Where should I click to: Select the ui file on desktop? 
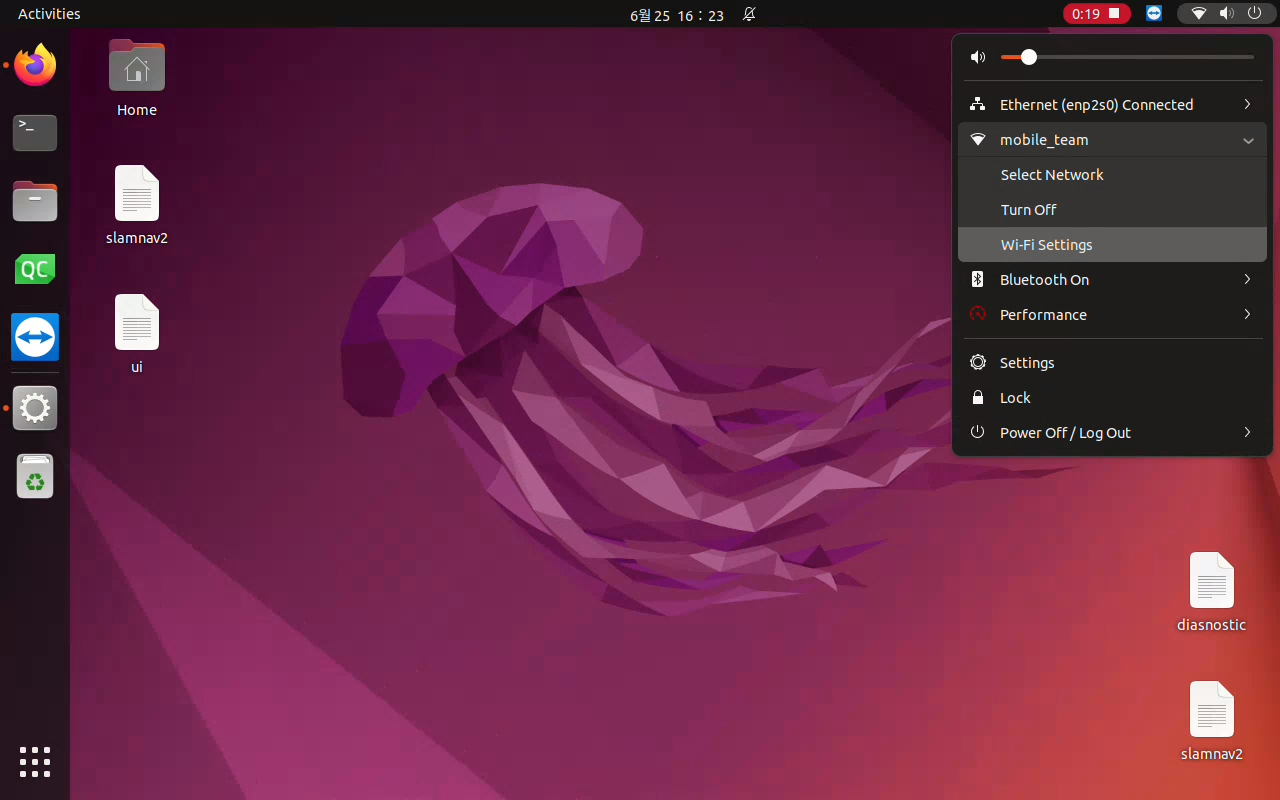click(137, 335)
